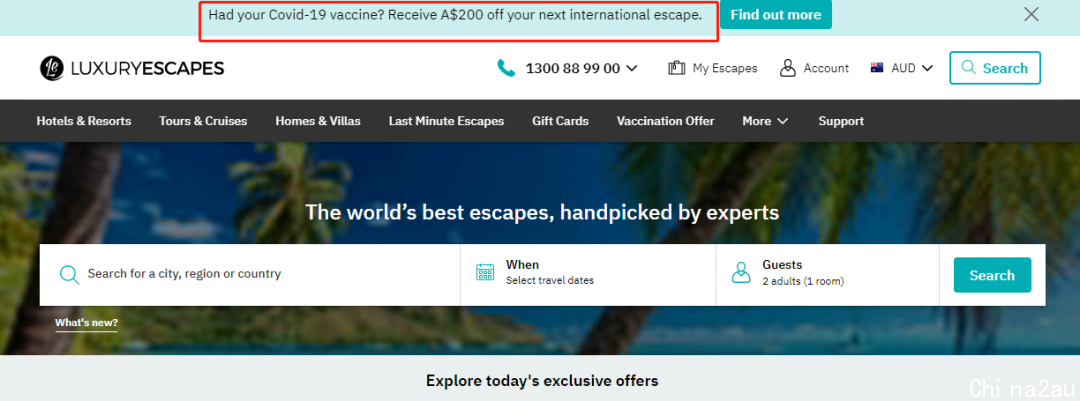1080x401 pixels.
Task: Click the magnifier icon in destination field
Action: (70, 274)
